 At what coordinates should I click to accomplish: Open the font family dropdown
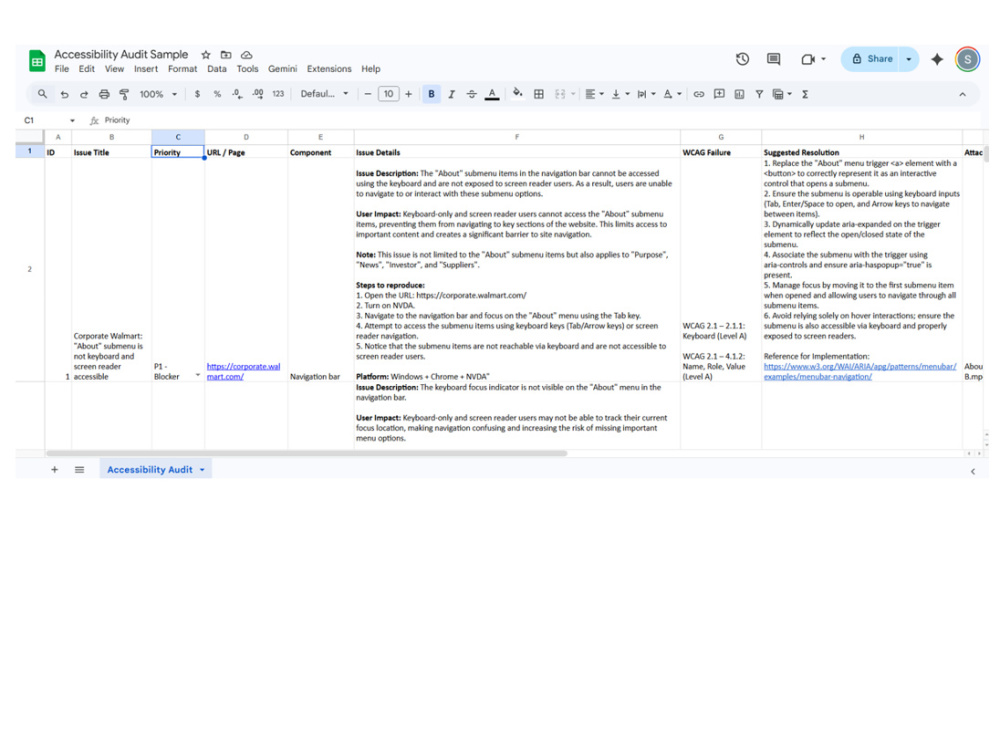(325, 94)
